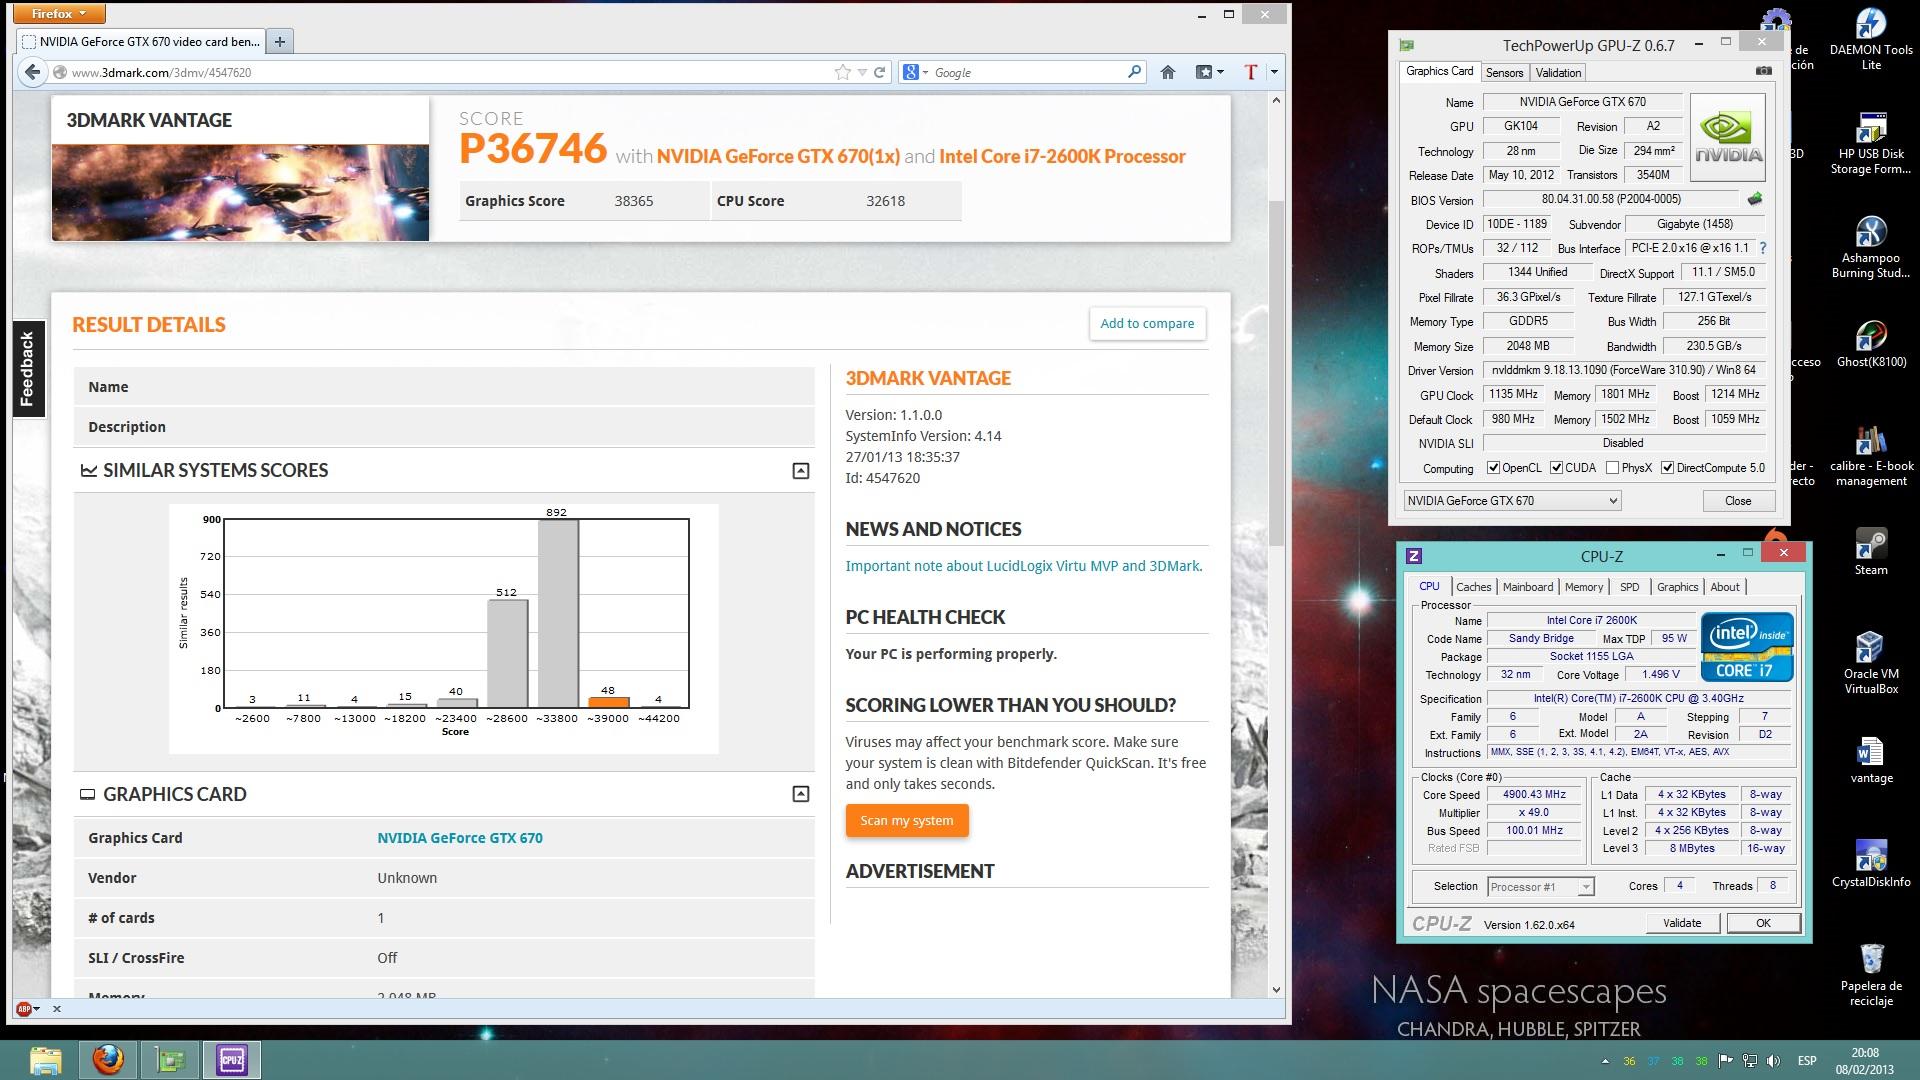The image size is (1920, 1080).
Task: Switch to the Caches tab in CPU-Z
Action: 1473,587
